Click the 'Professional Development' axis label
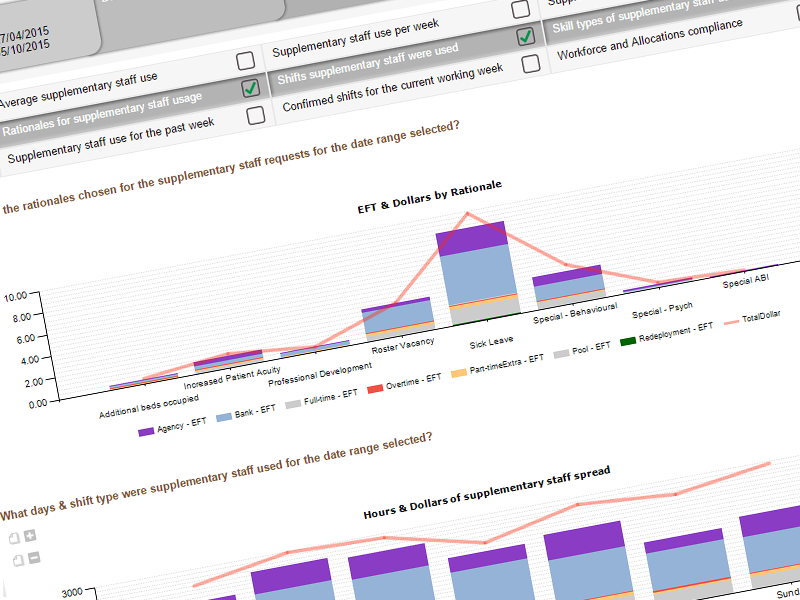 [320, 374]
